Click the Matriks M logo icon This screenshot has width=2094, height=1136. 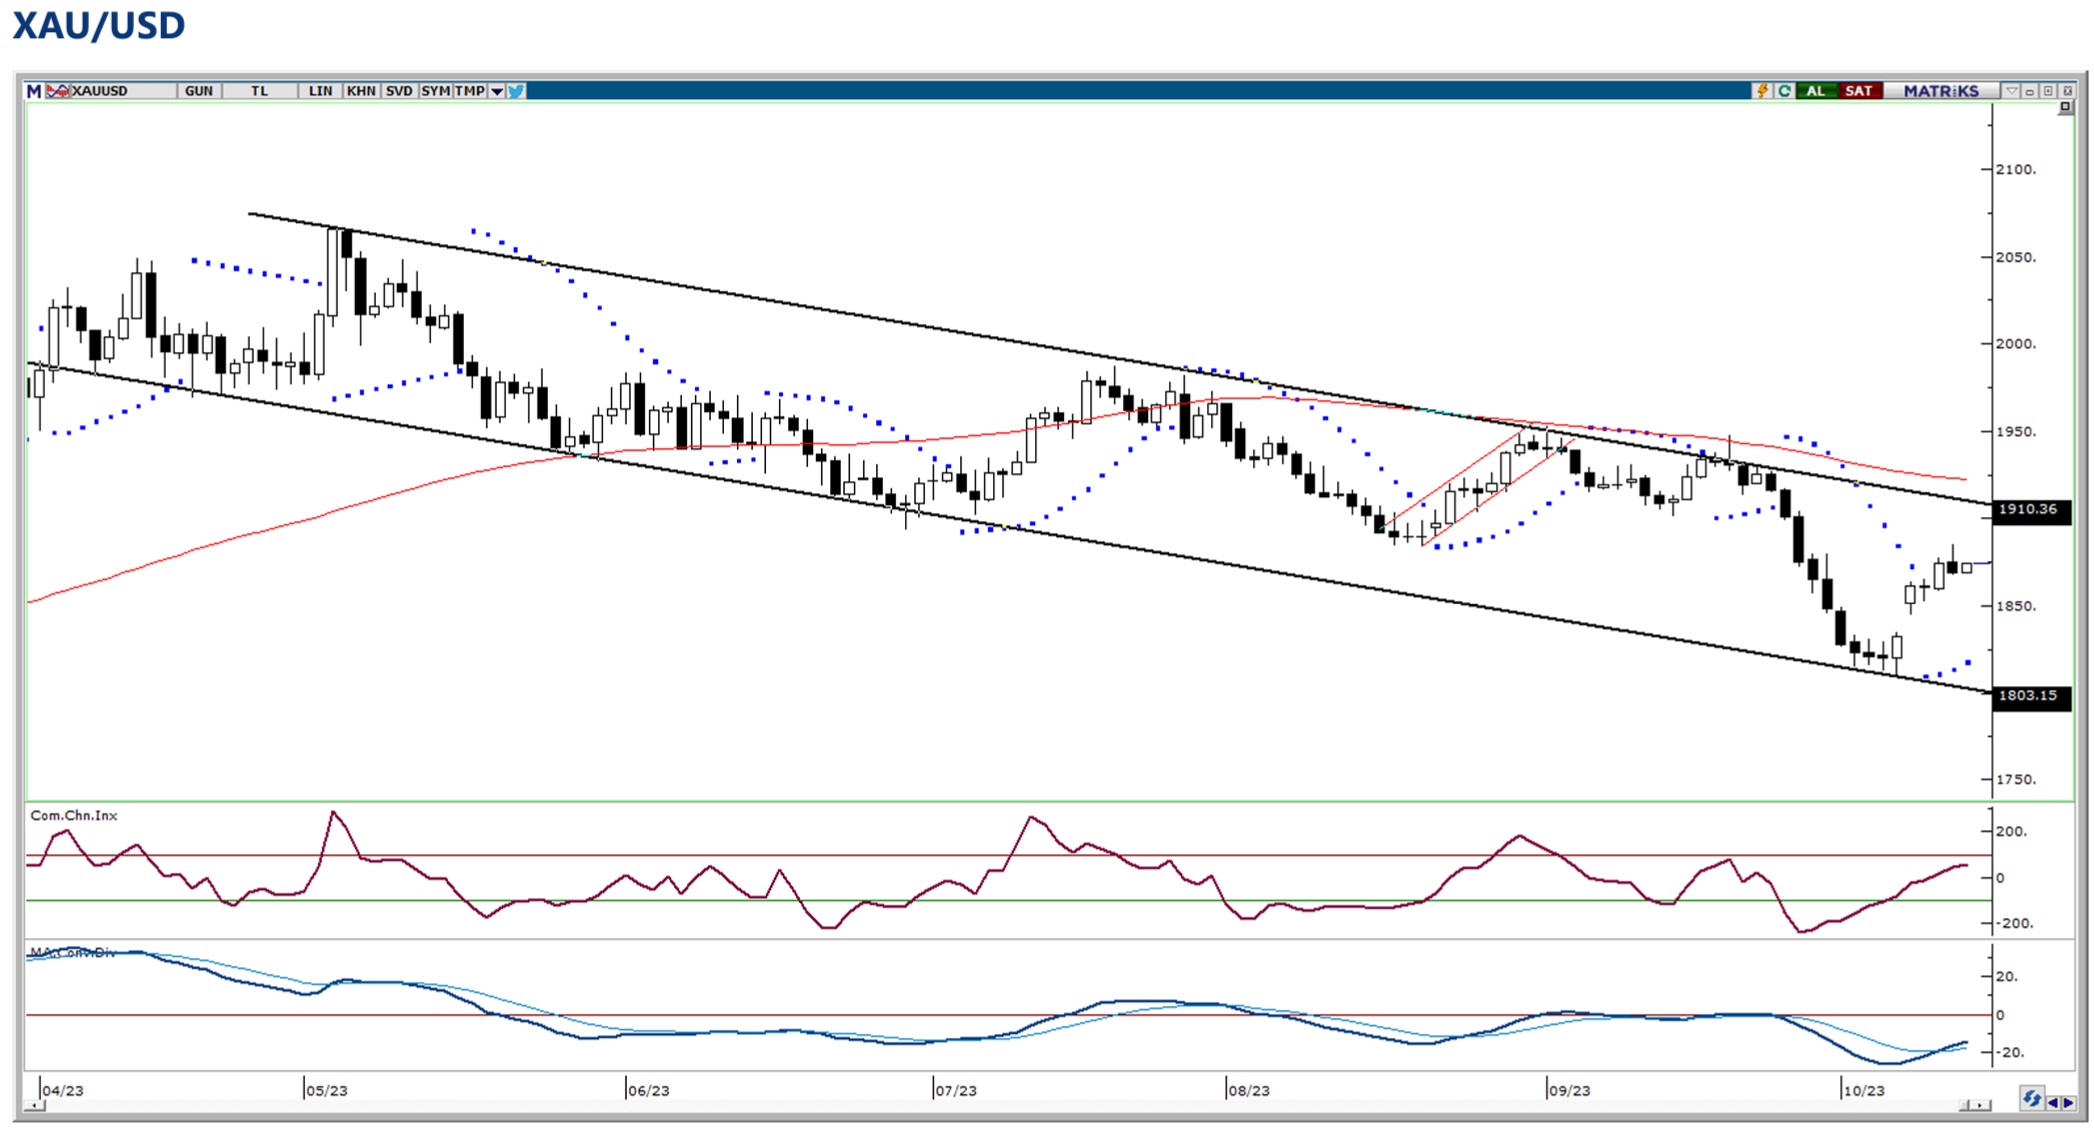point(34,91)
